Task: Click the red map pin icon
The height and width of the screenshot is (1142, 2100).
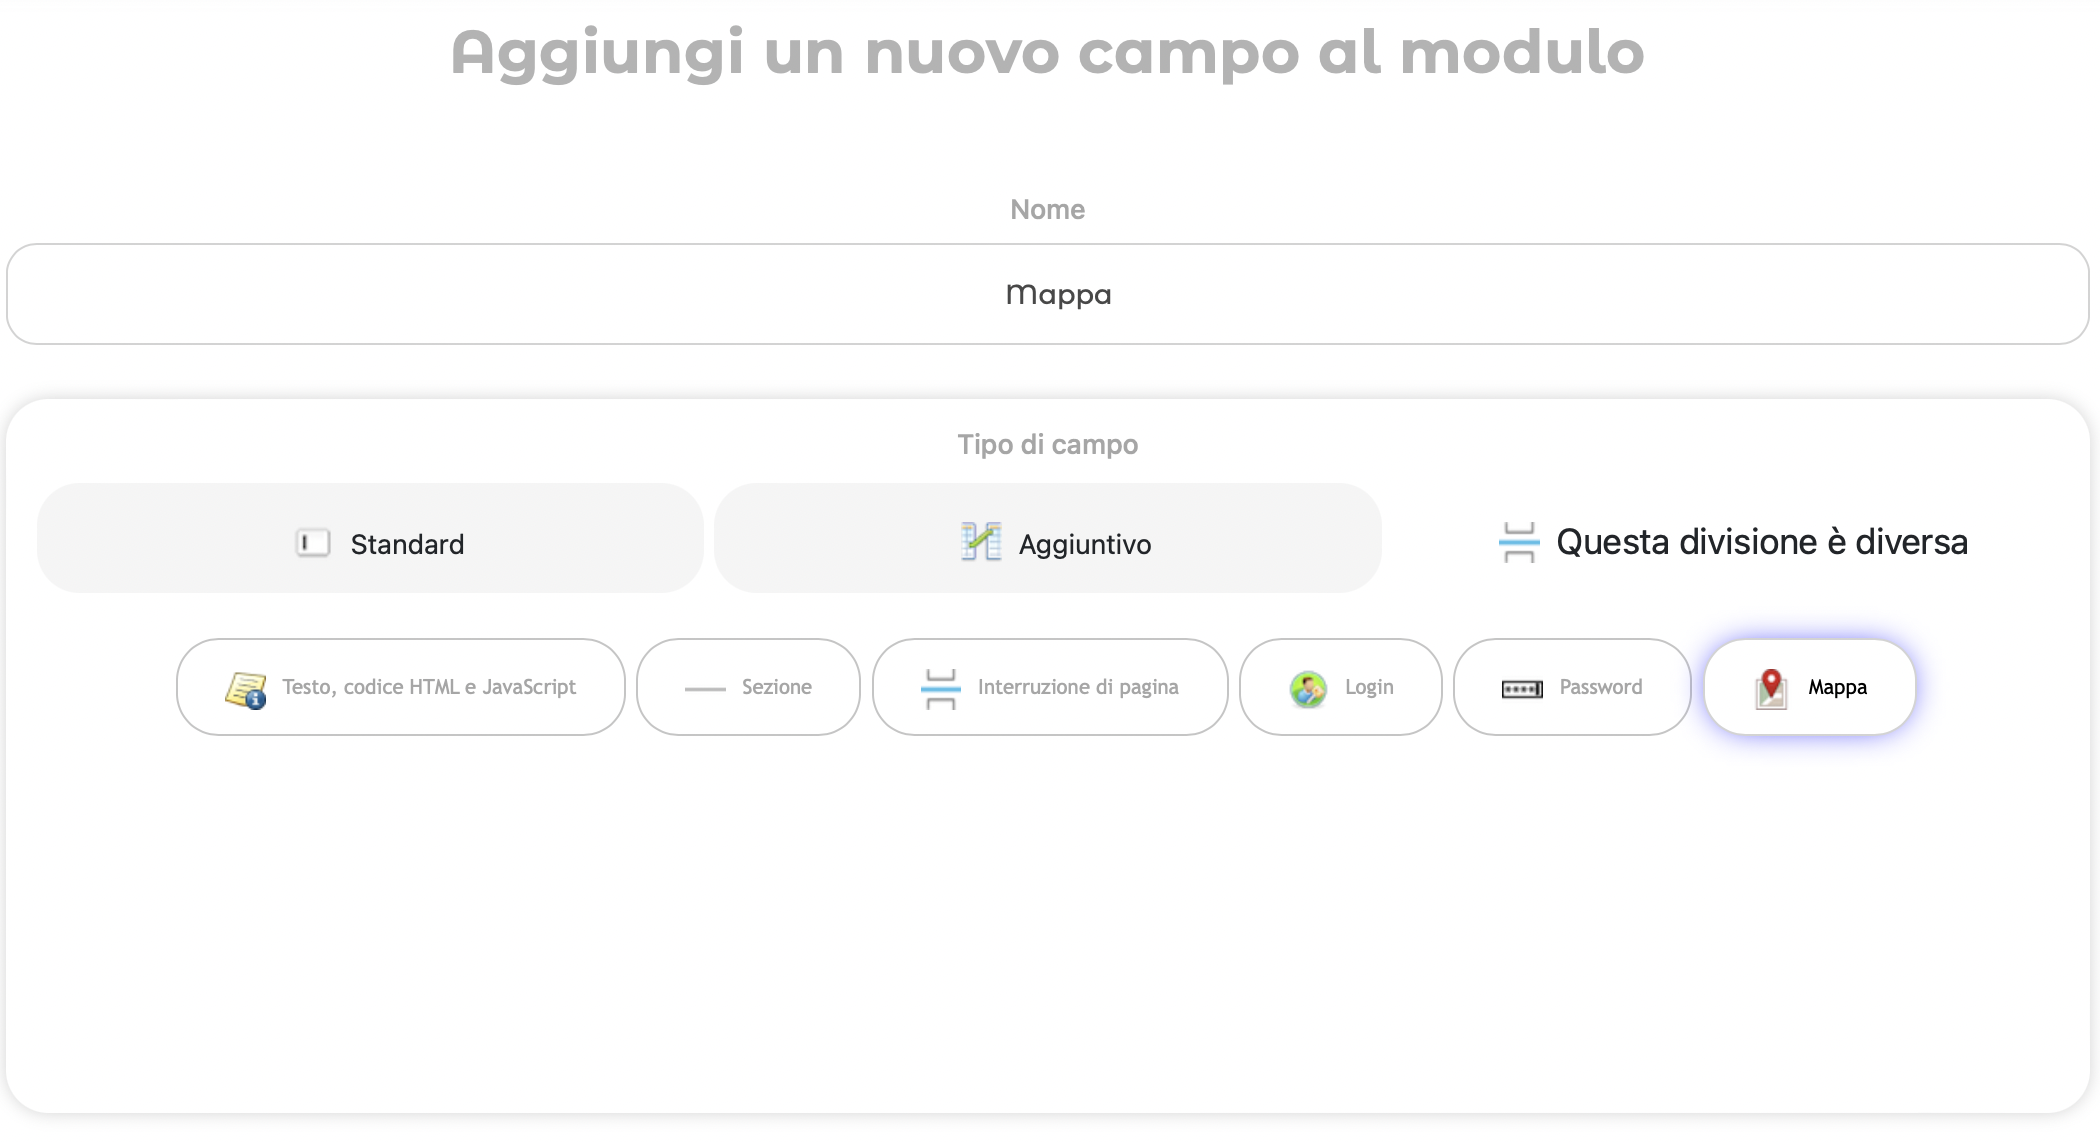Action: (1771, 688)
